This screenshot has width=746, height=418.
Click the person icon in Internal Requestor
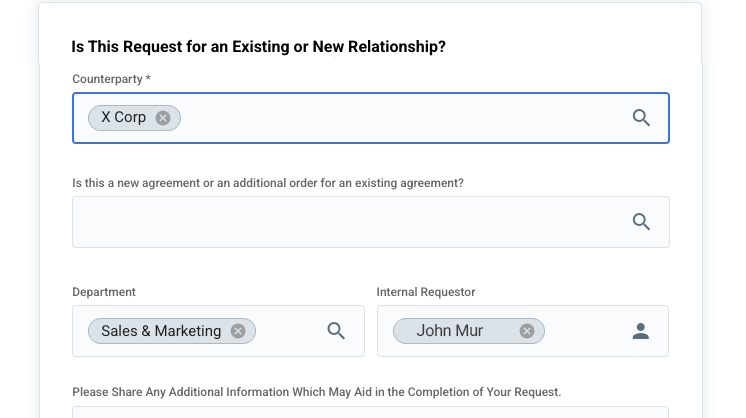(641, 331)
